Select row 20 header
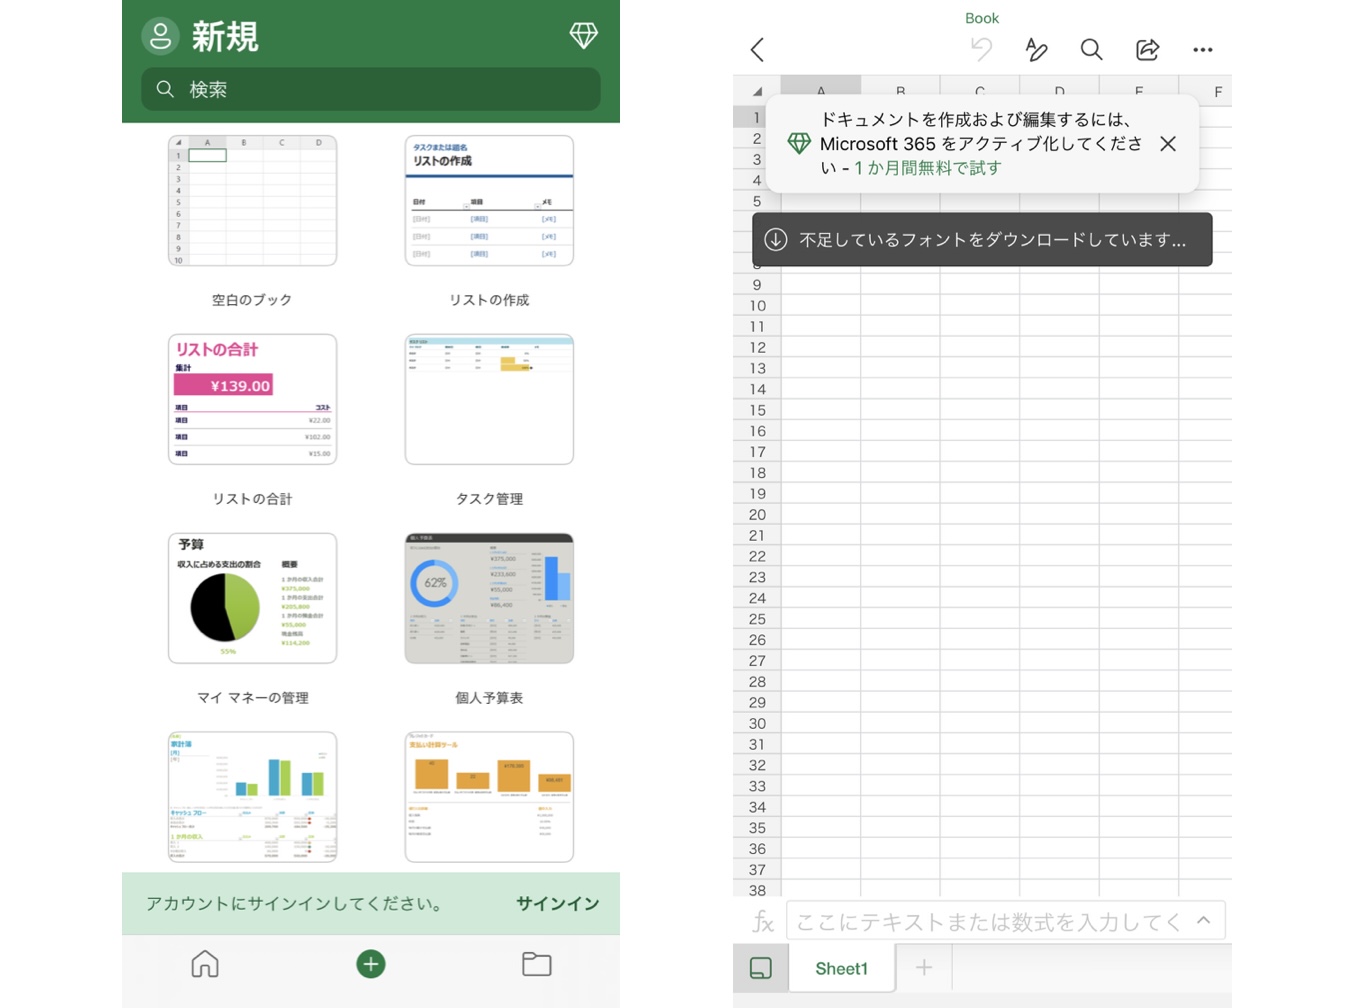The width and height of the screenshot is (1358, 1008). pos(757,515)
